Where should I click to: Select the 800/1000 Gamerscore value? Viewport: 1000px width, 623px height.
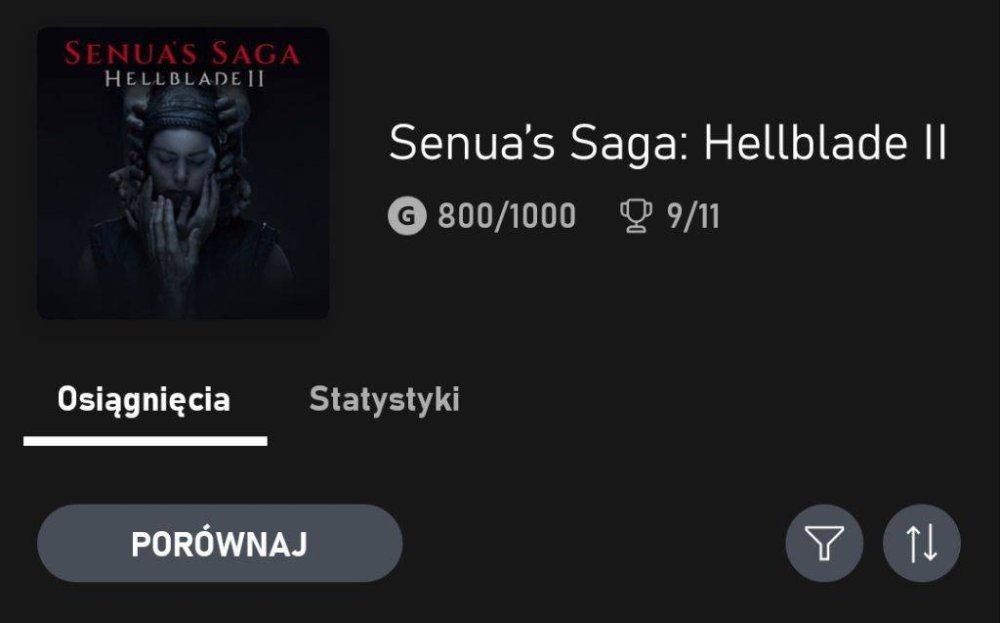pyautogui.click(x=506, y=215)
